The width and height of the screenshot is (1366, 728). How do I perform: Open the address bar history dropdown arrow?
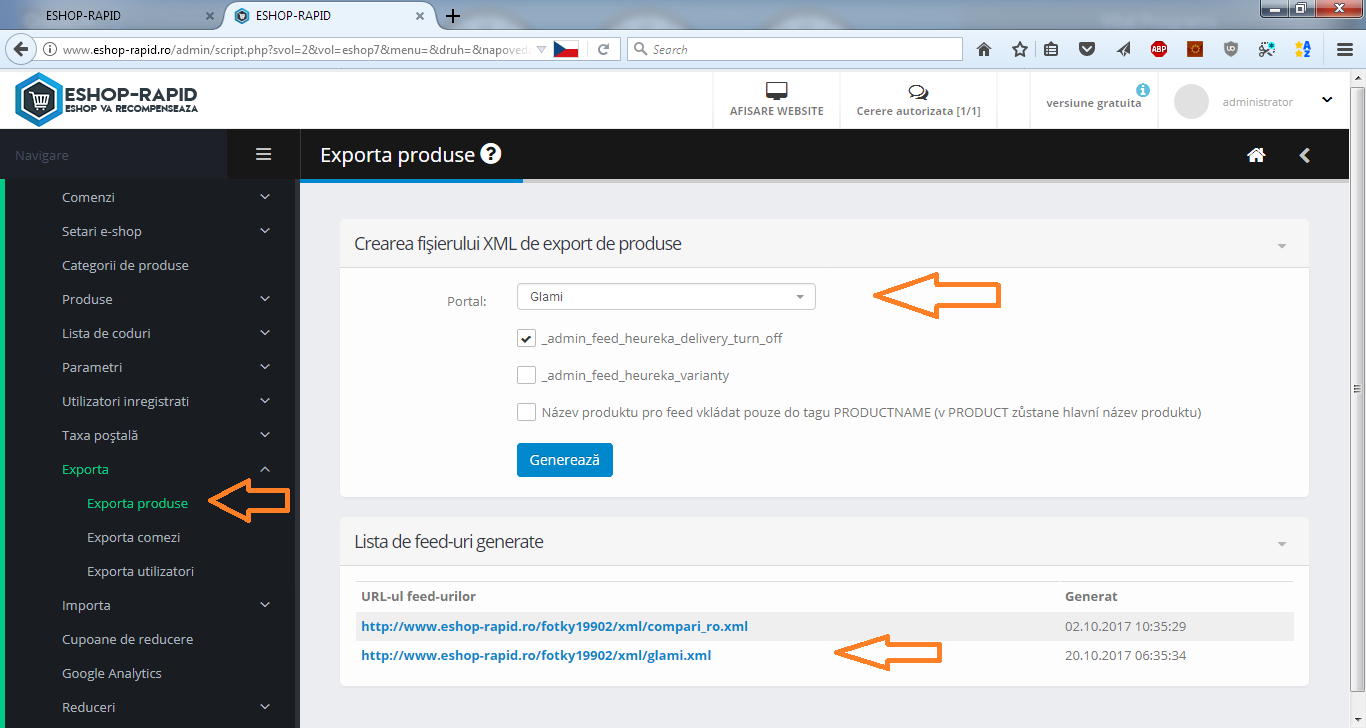541,49
